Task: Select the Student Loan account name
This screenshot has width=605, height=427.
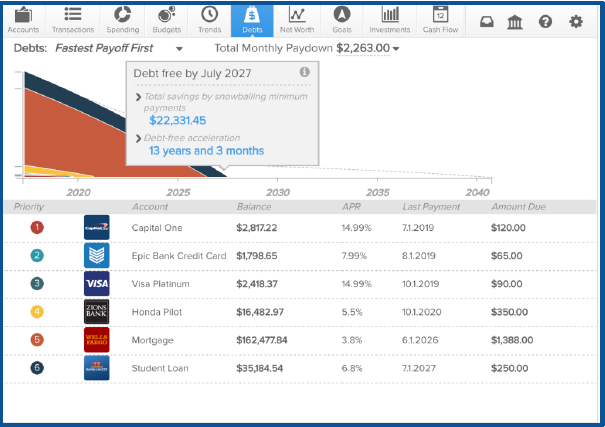Action: tap(160, 368)
